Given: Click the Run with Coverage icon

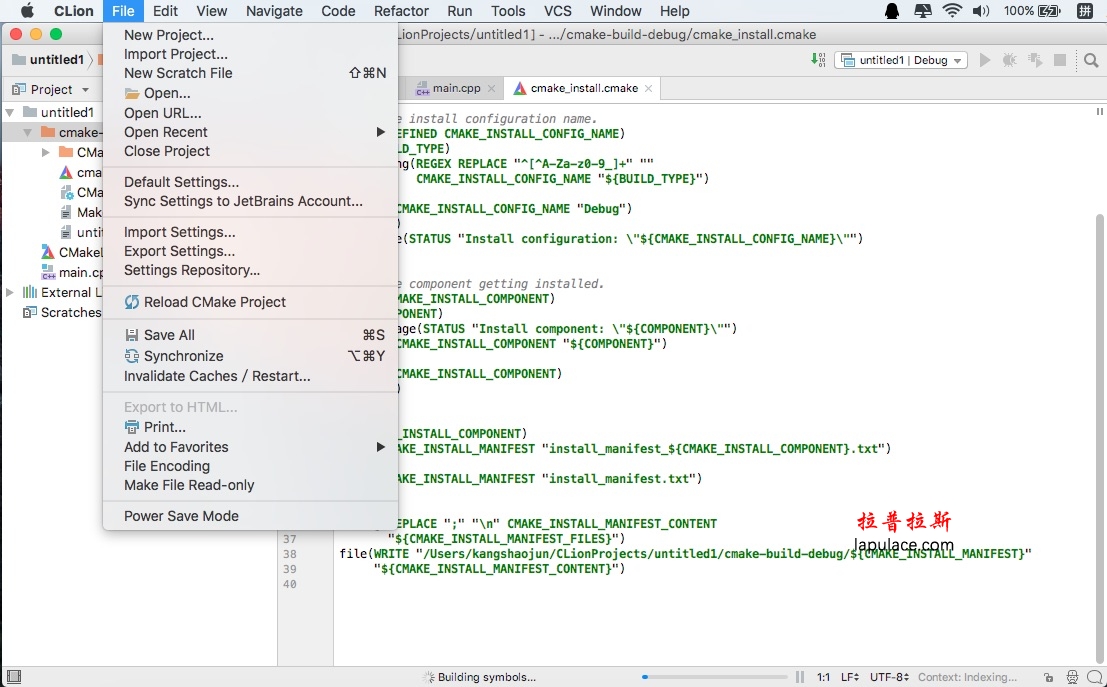Looking at the screenshot, I should point(1035,61).
